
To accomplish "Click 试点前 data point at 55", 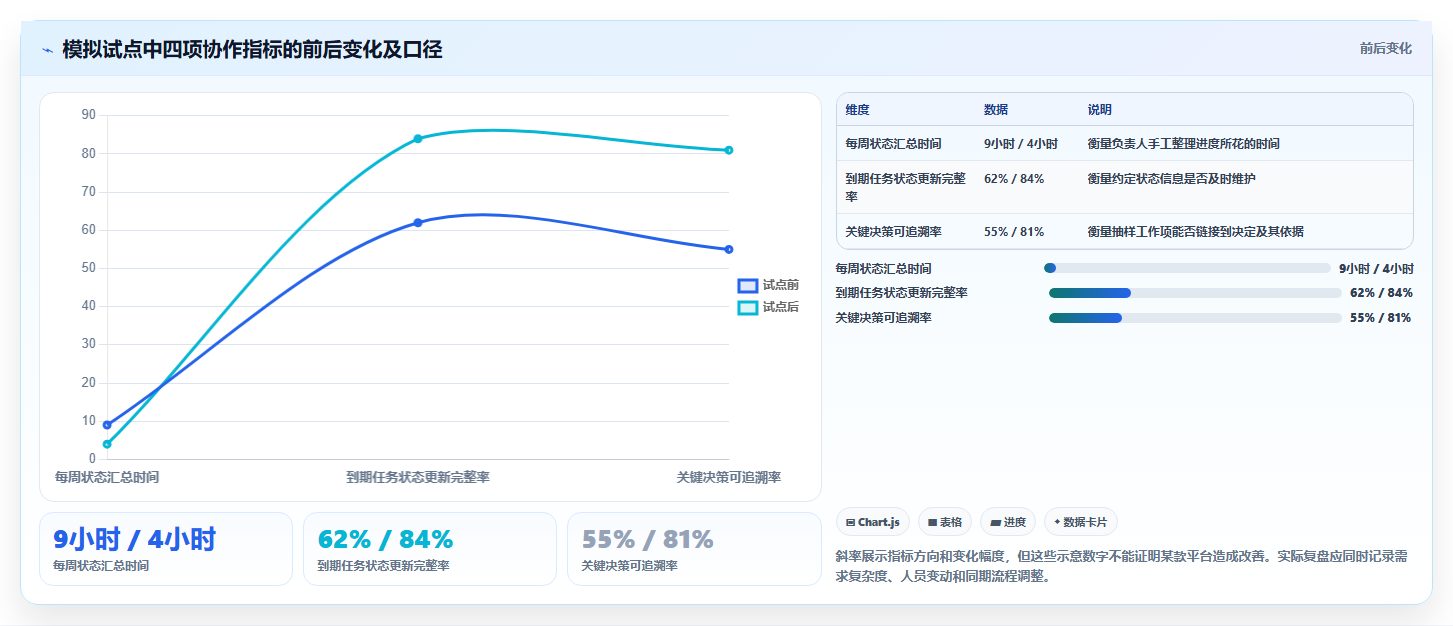I will pyautogui.click(x=729, y=249).
